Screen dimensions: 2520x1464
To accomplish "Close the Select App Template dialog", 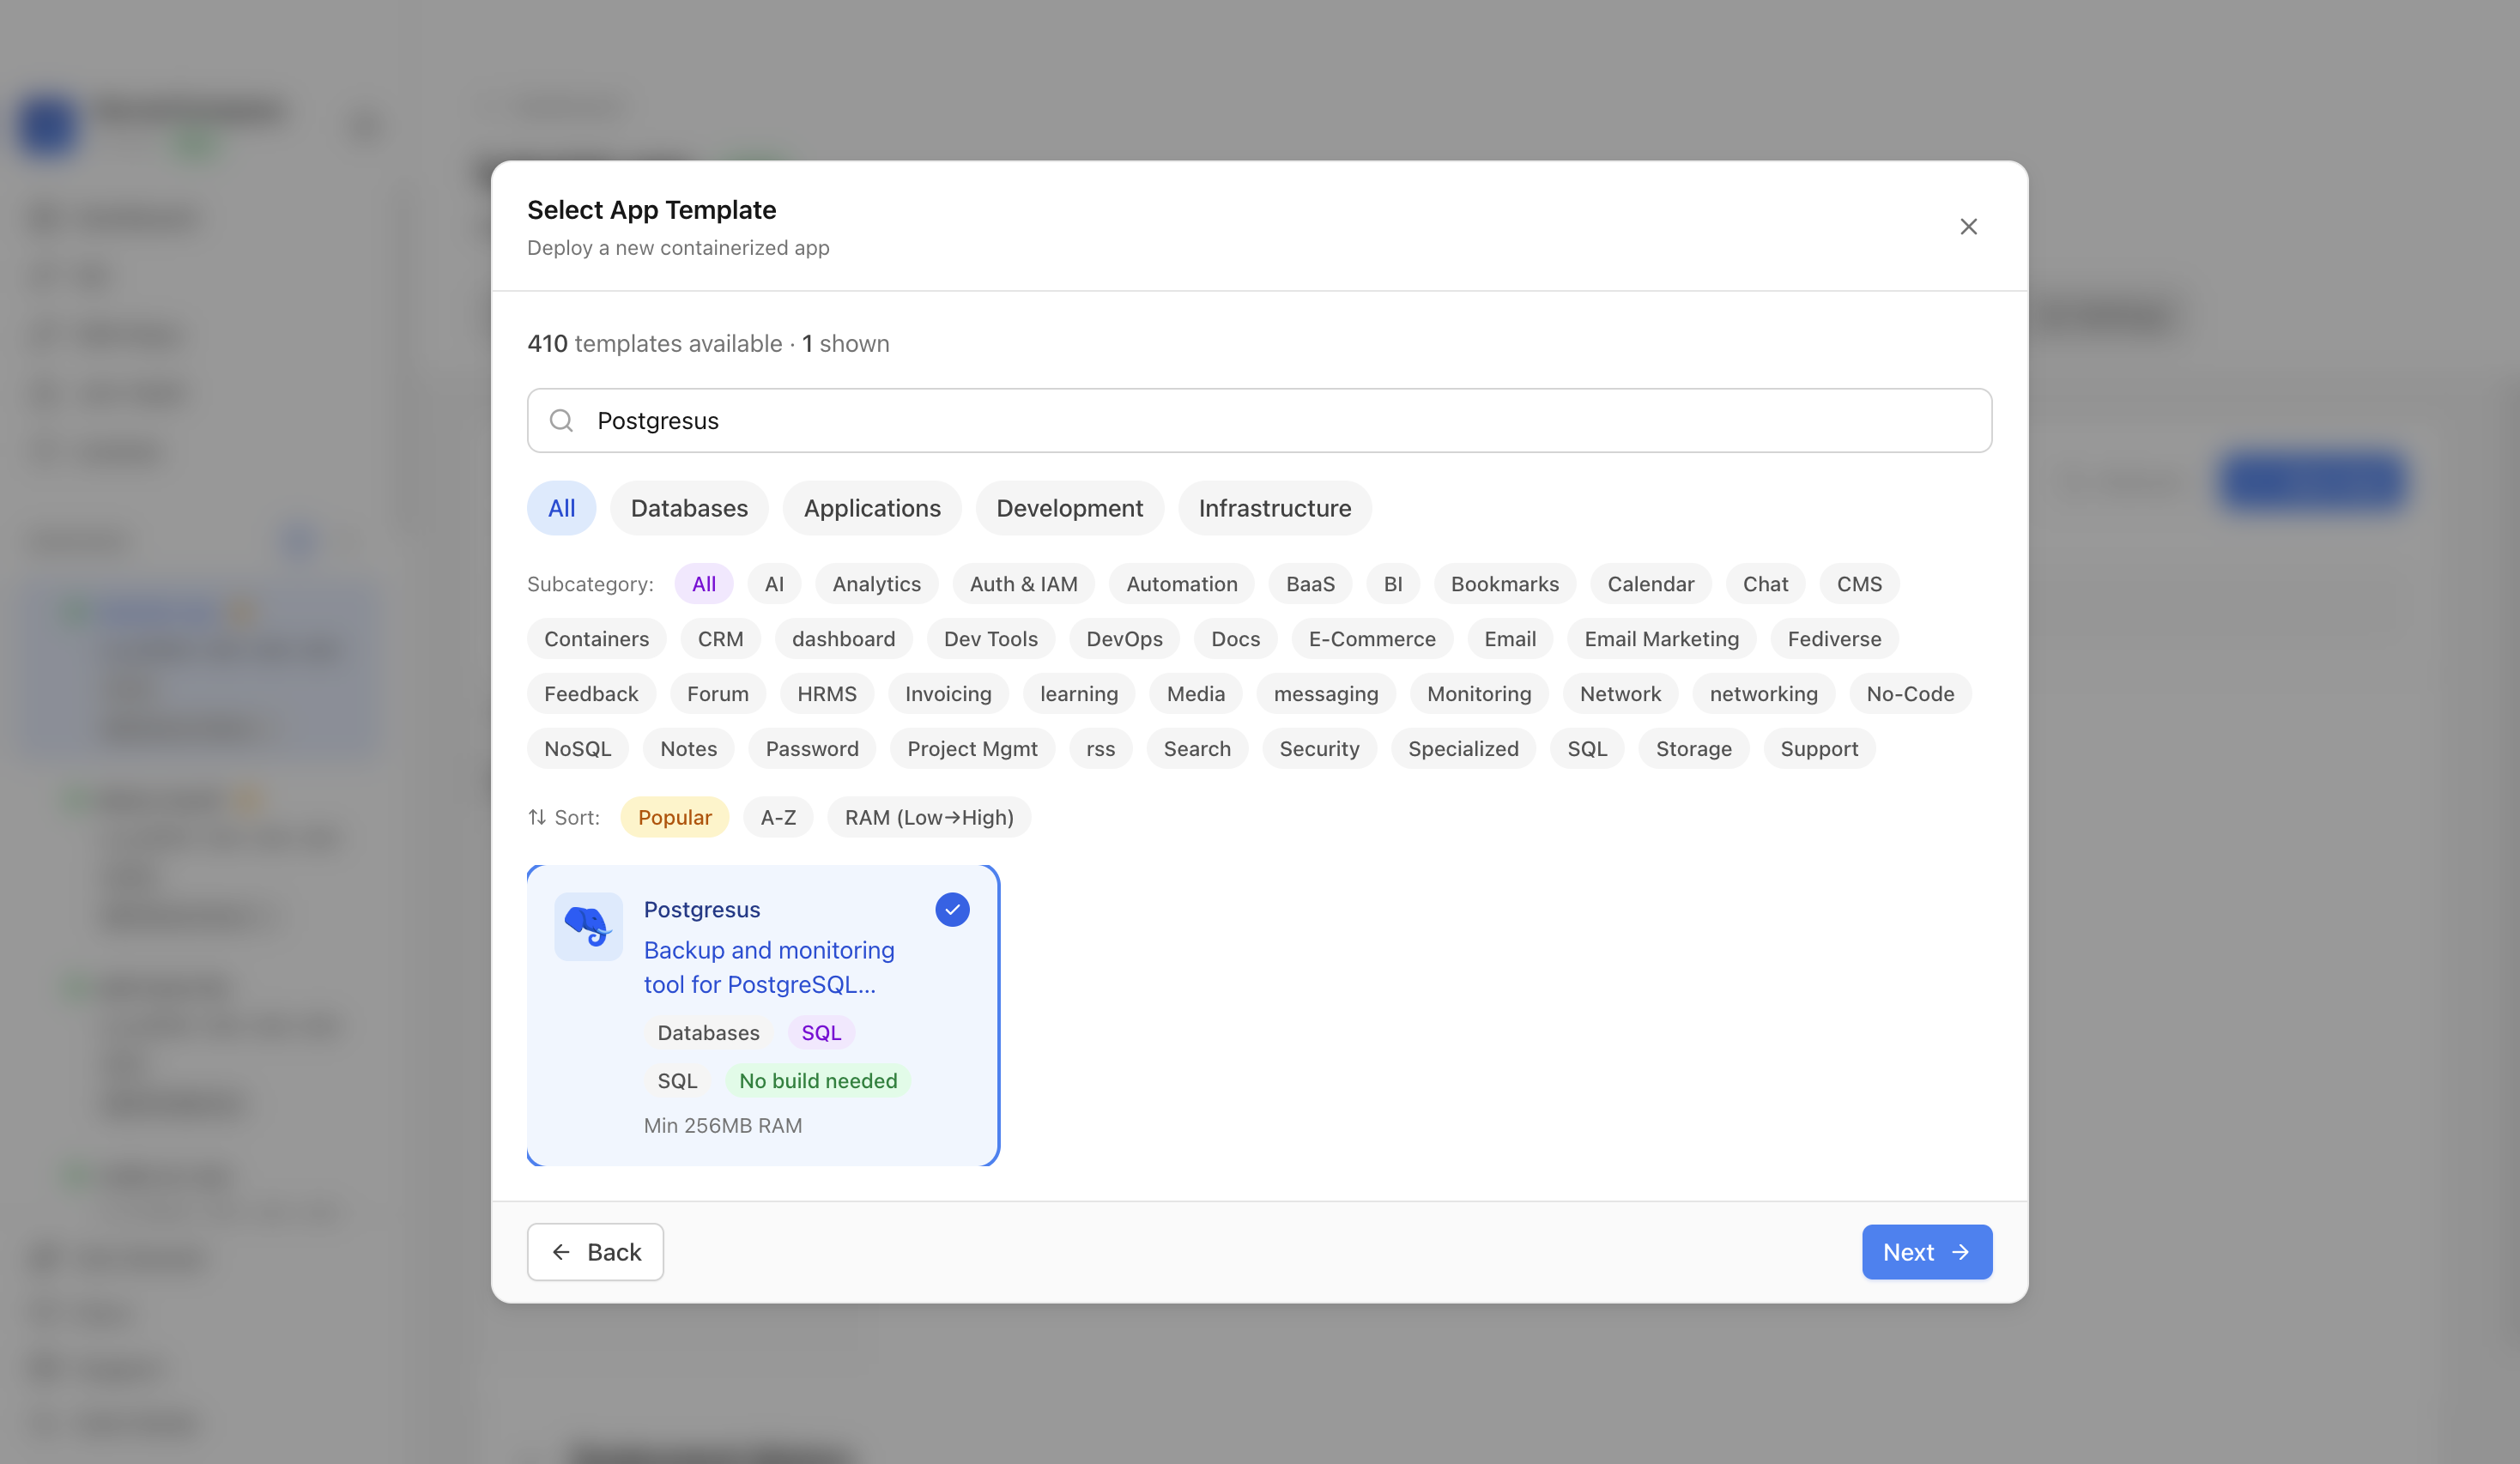I will 1968,227.
